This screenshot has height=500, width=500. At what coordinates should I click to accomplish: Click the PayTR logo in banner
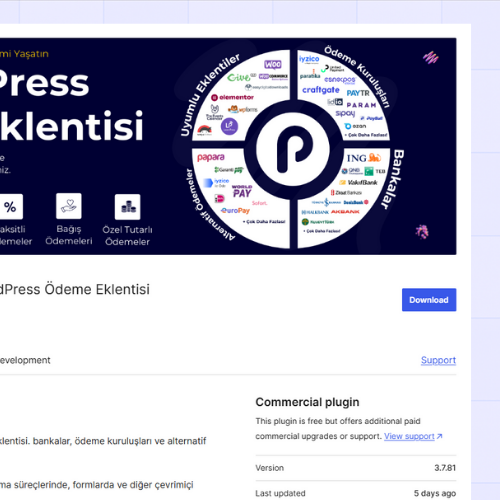(358, 93)
